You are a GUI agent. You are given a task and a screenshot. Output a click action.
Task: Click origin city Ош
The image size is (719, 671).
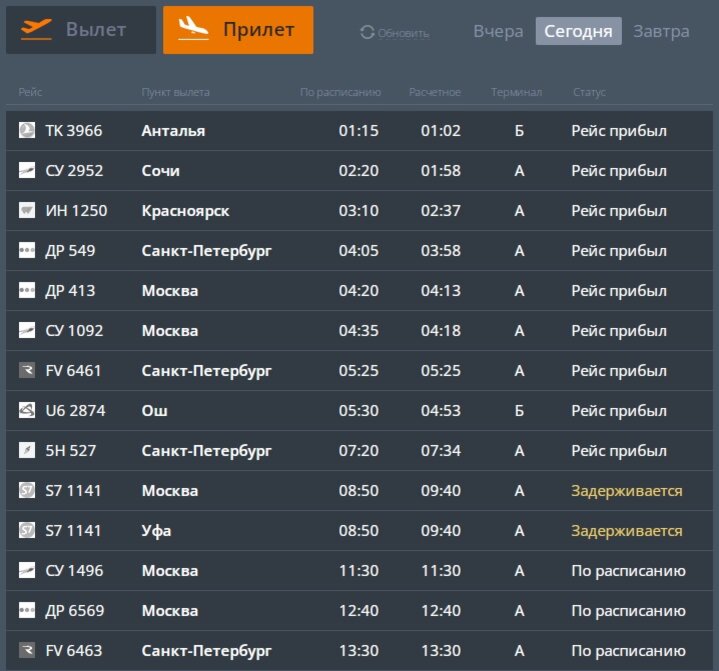[155, 410]
